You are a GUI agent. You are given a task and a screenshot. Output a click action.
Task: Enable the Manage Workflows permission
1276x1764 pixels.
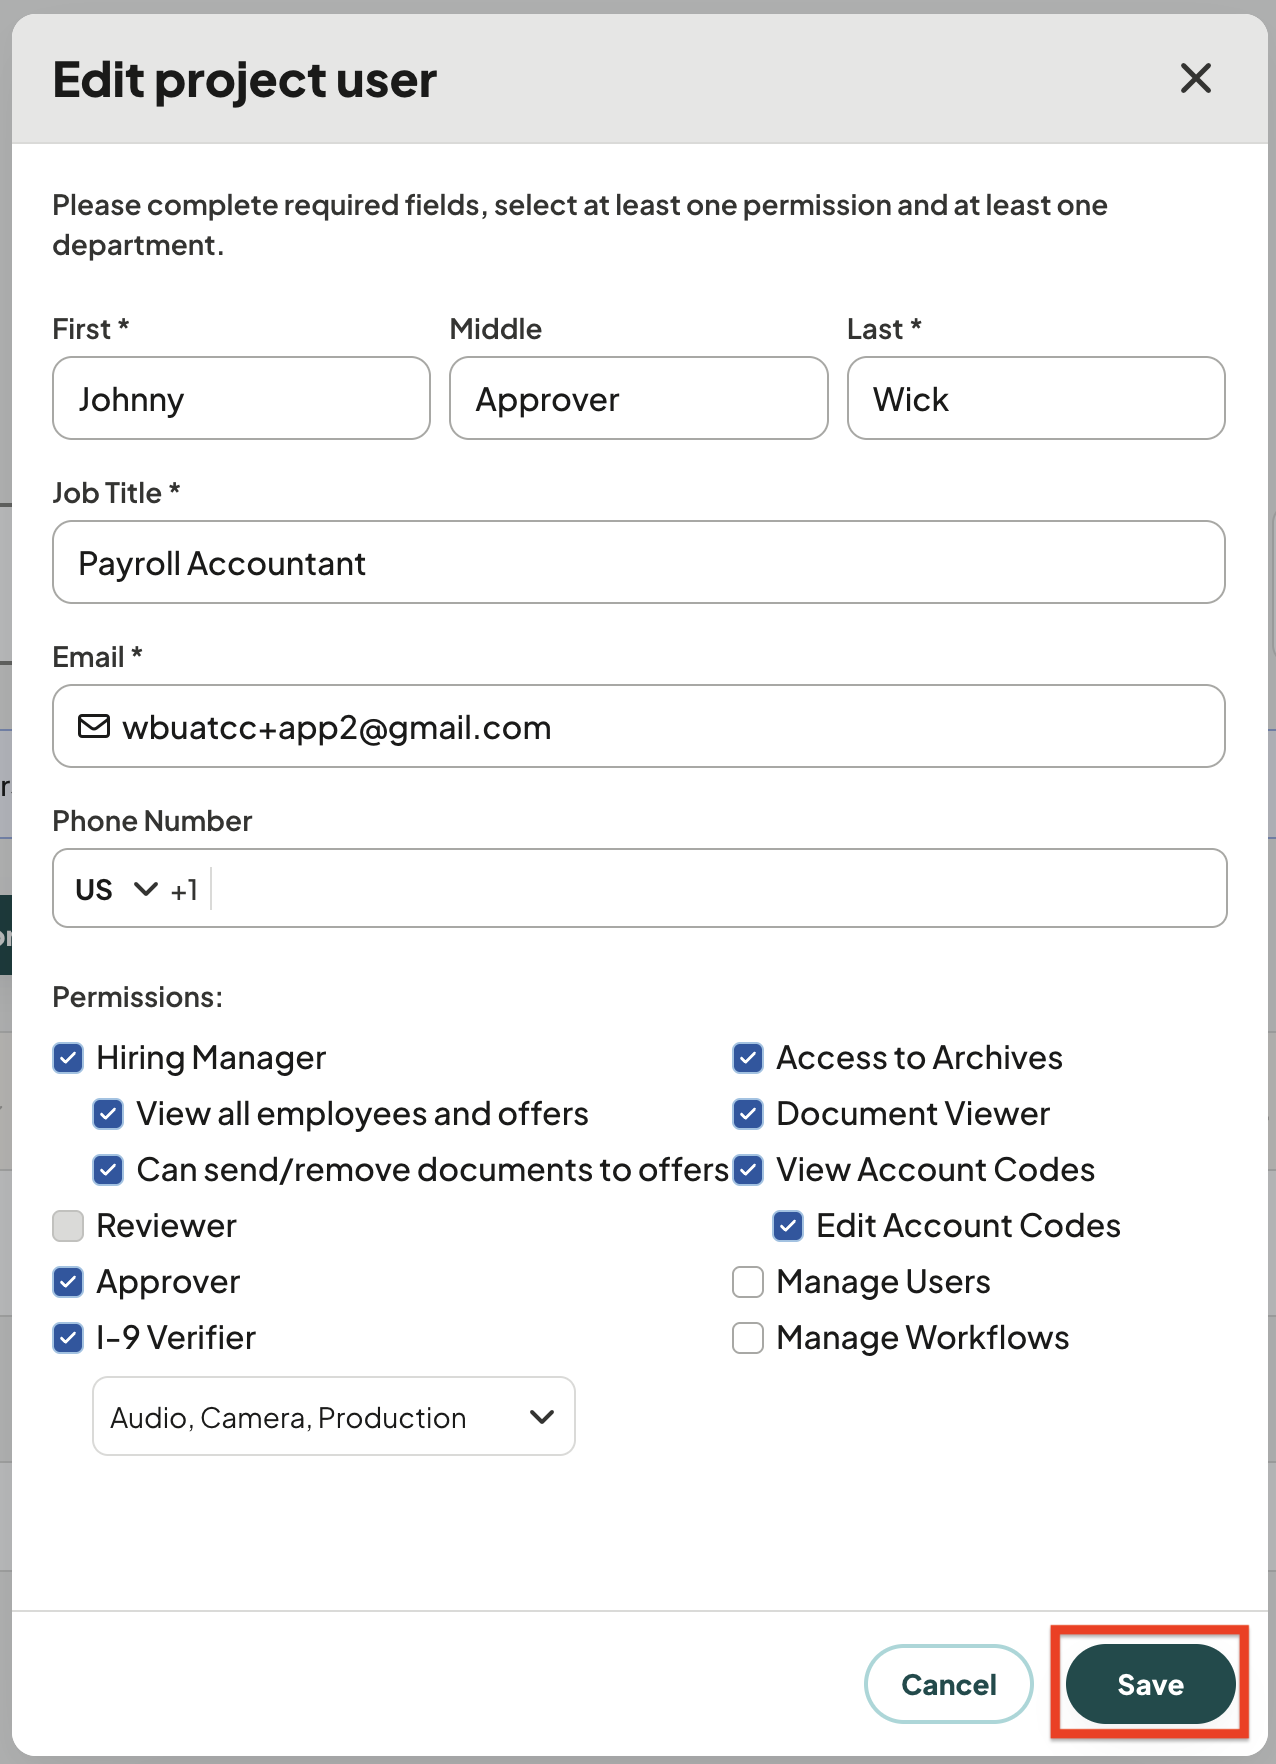(x=748, y=1338)
